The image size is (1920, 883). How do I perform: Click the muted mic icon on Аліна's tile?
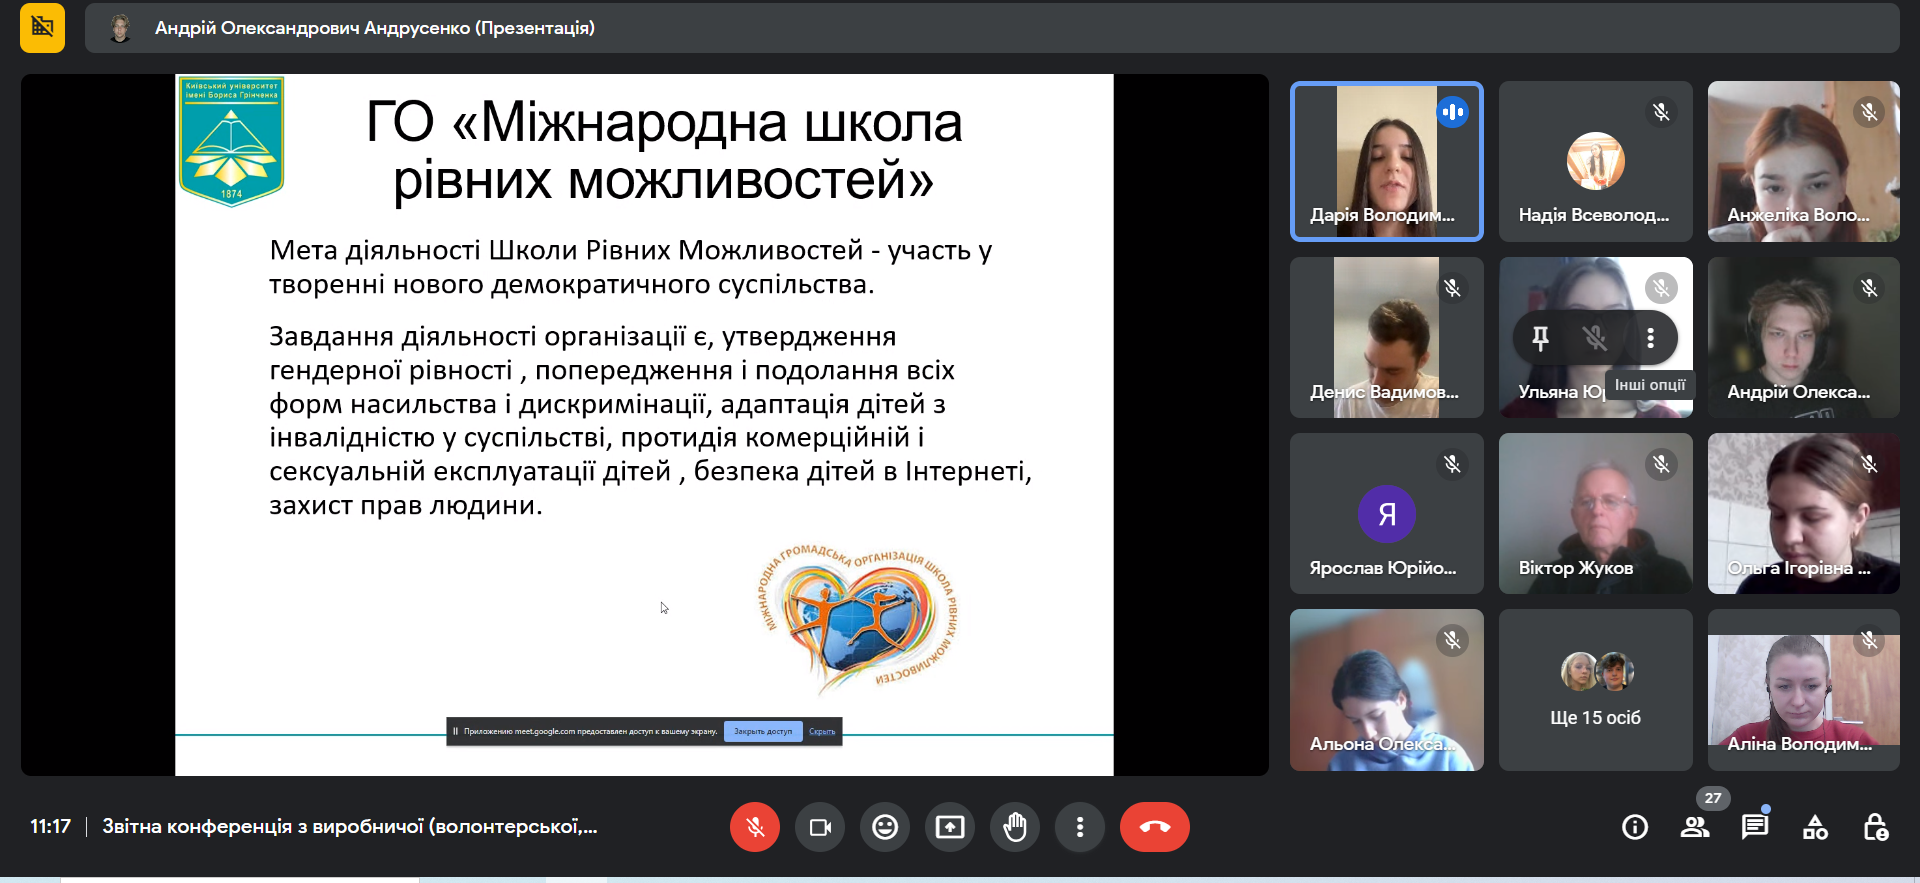click(1869, 640)
